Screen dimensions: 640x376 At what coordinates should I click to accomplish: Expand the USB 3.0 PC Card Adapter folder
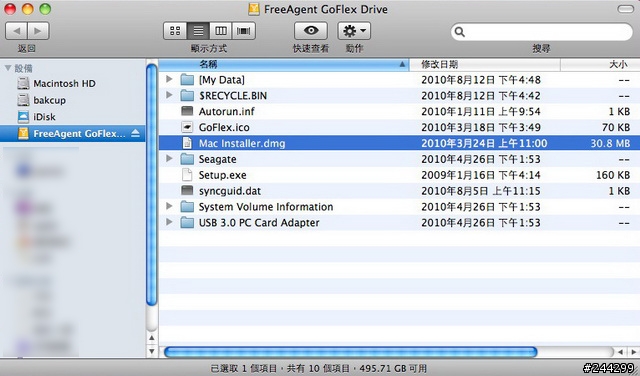coord(169,222)
